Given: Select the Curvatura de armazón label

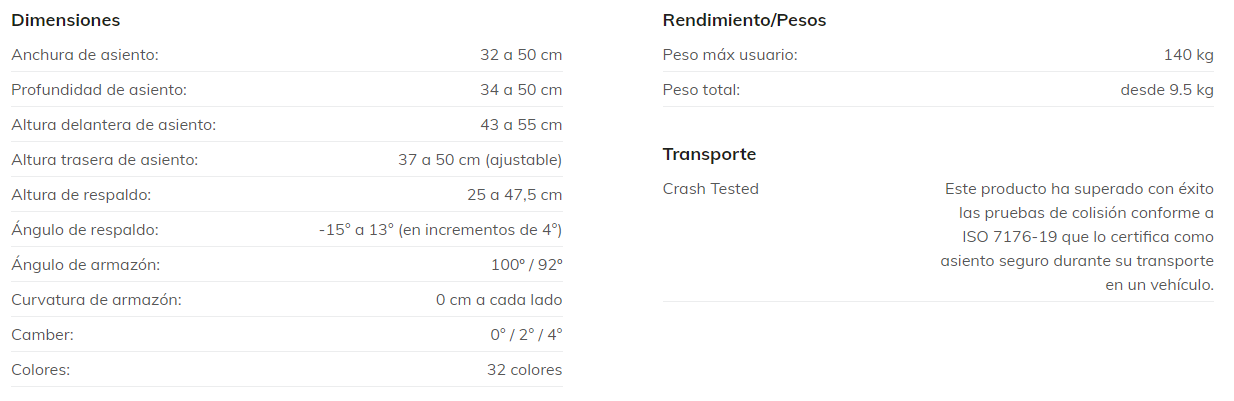Looking at the screenshot, I should (x=96, y=300).
